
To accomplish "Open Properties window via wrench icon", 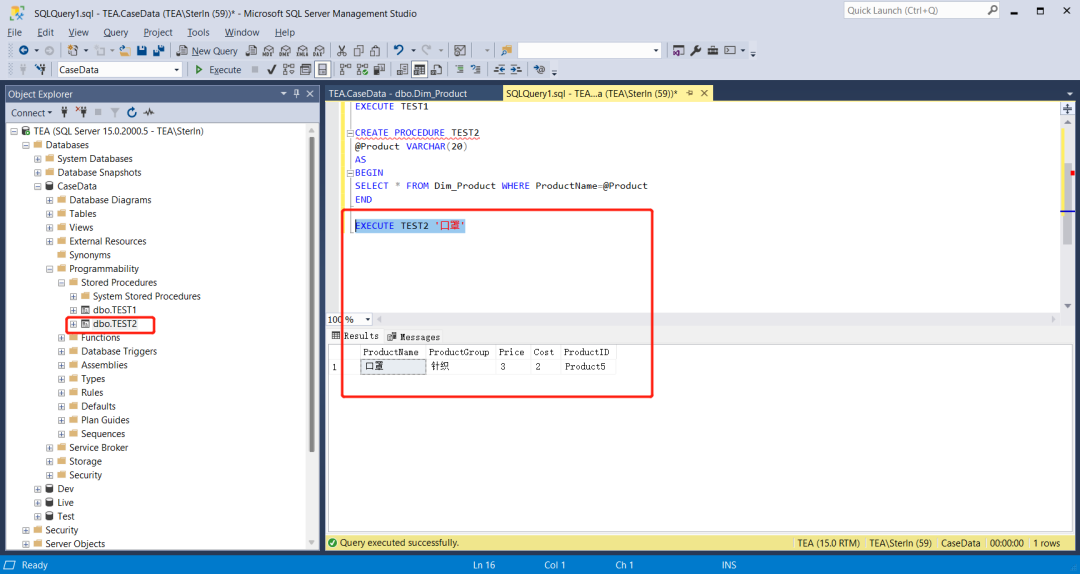I will tap(696, 51).
